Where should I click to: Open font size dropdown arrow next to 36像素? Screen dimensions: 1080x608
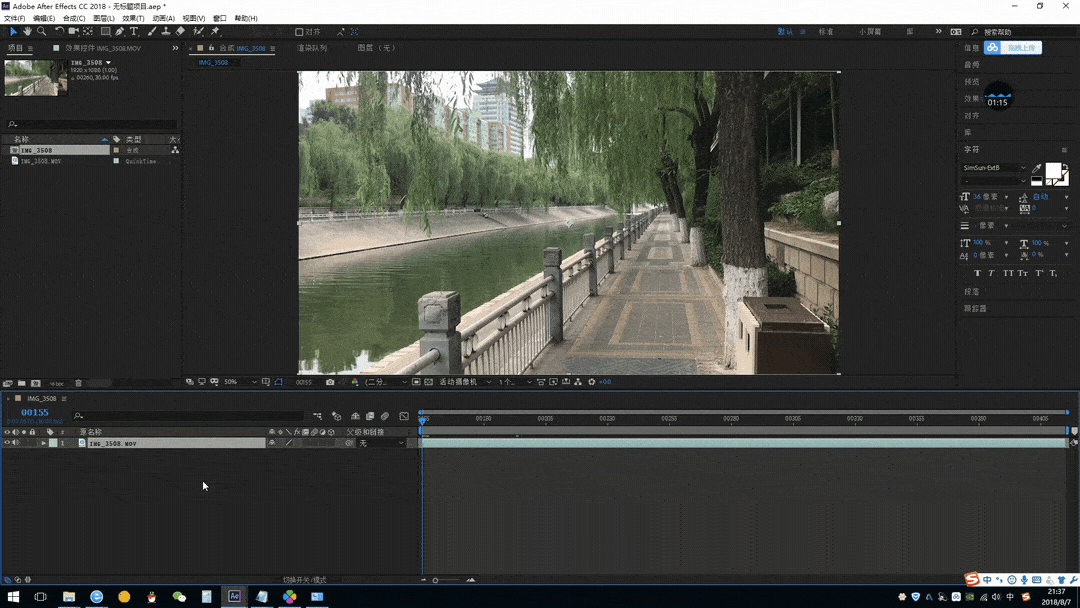coord(1006,197)
